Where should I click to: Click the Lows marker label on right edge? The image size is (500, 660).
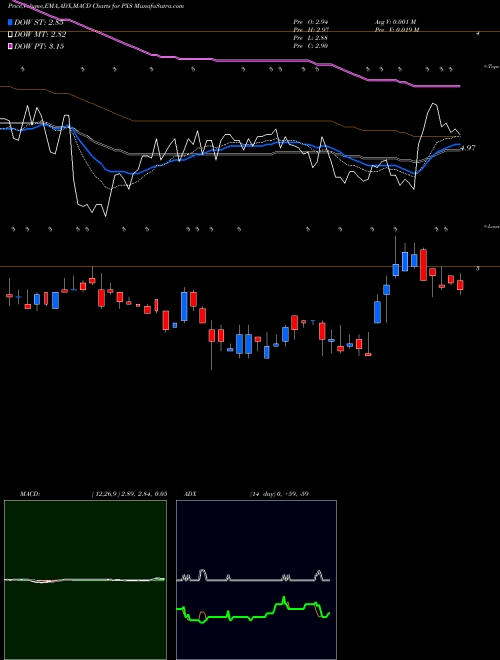point(491,226)
